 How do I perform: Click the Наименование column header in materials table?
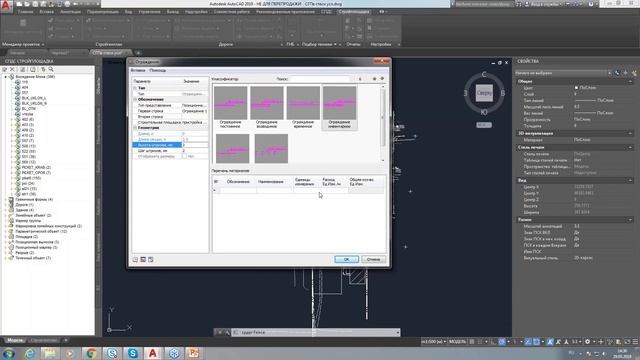point(271,182)
